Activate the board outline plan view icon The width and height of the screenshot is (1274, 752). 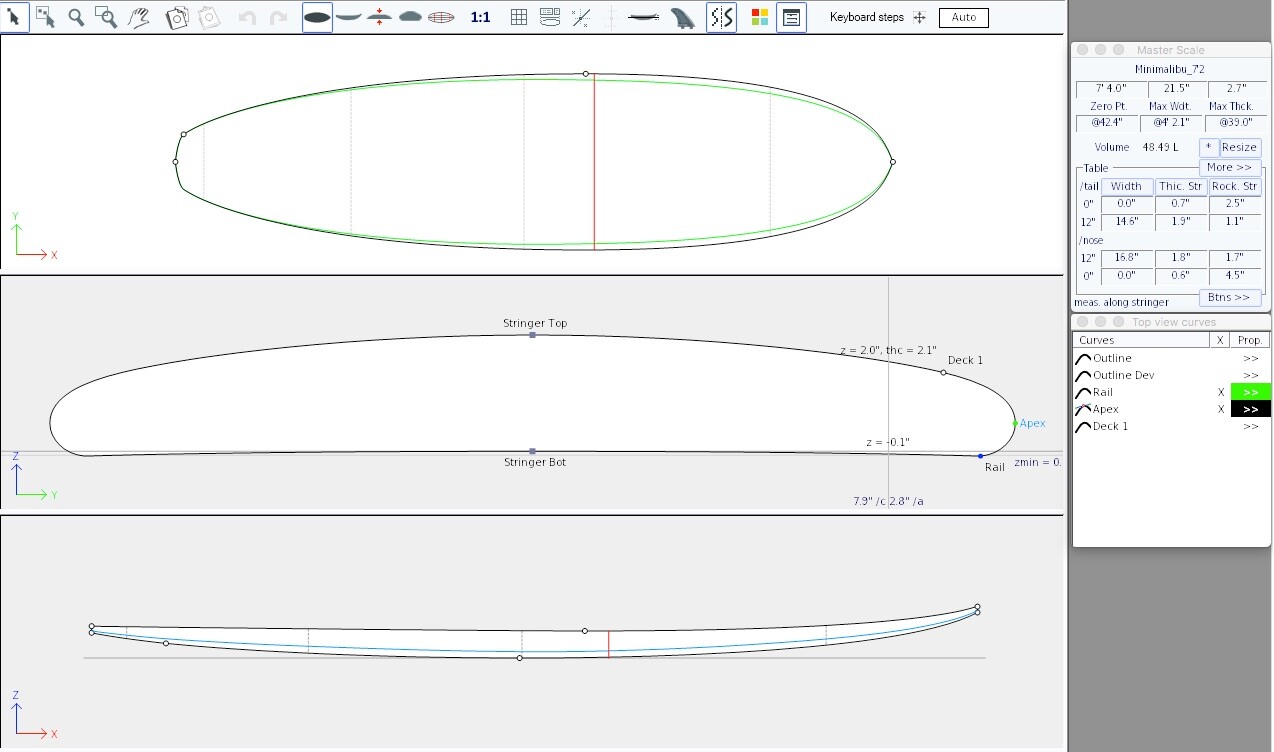[x=317, y=16]
